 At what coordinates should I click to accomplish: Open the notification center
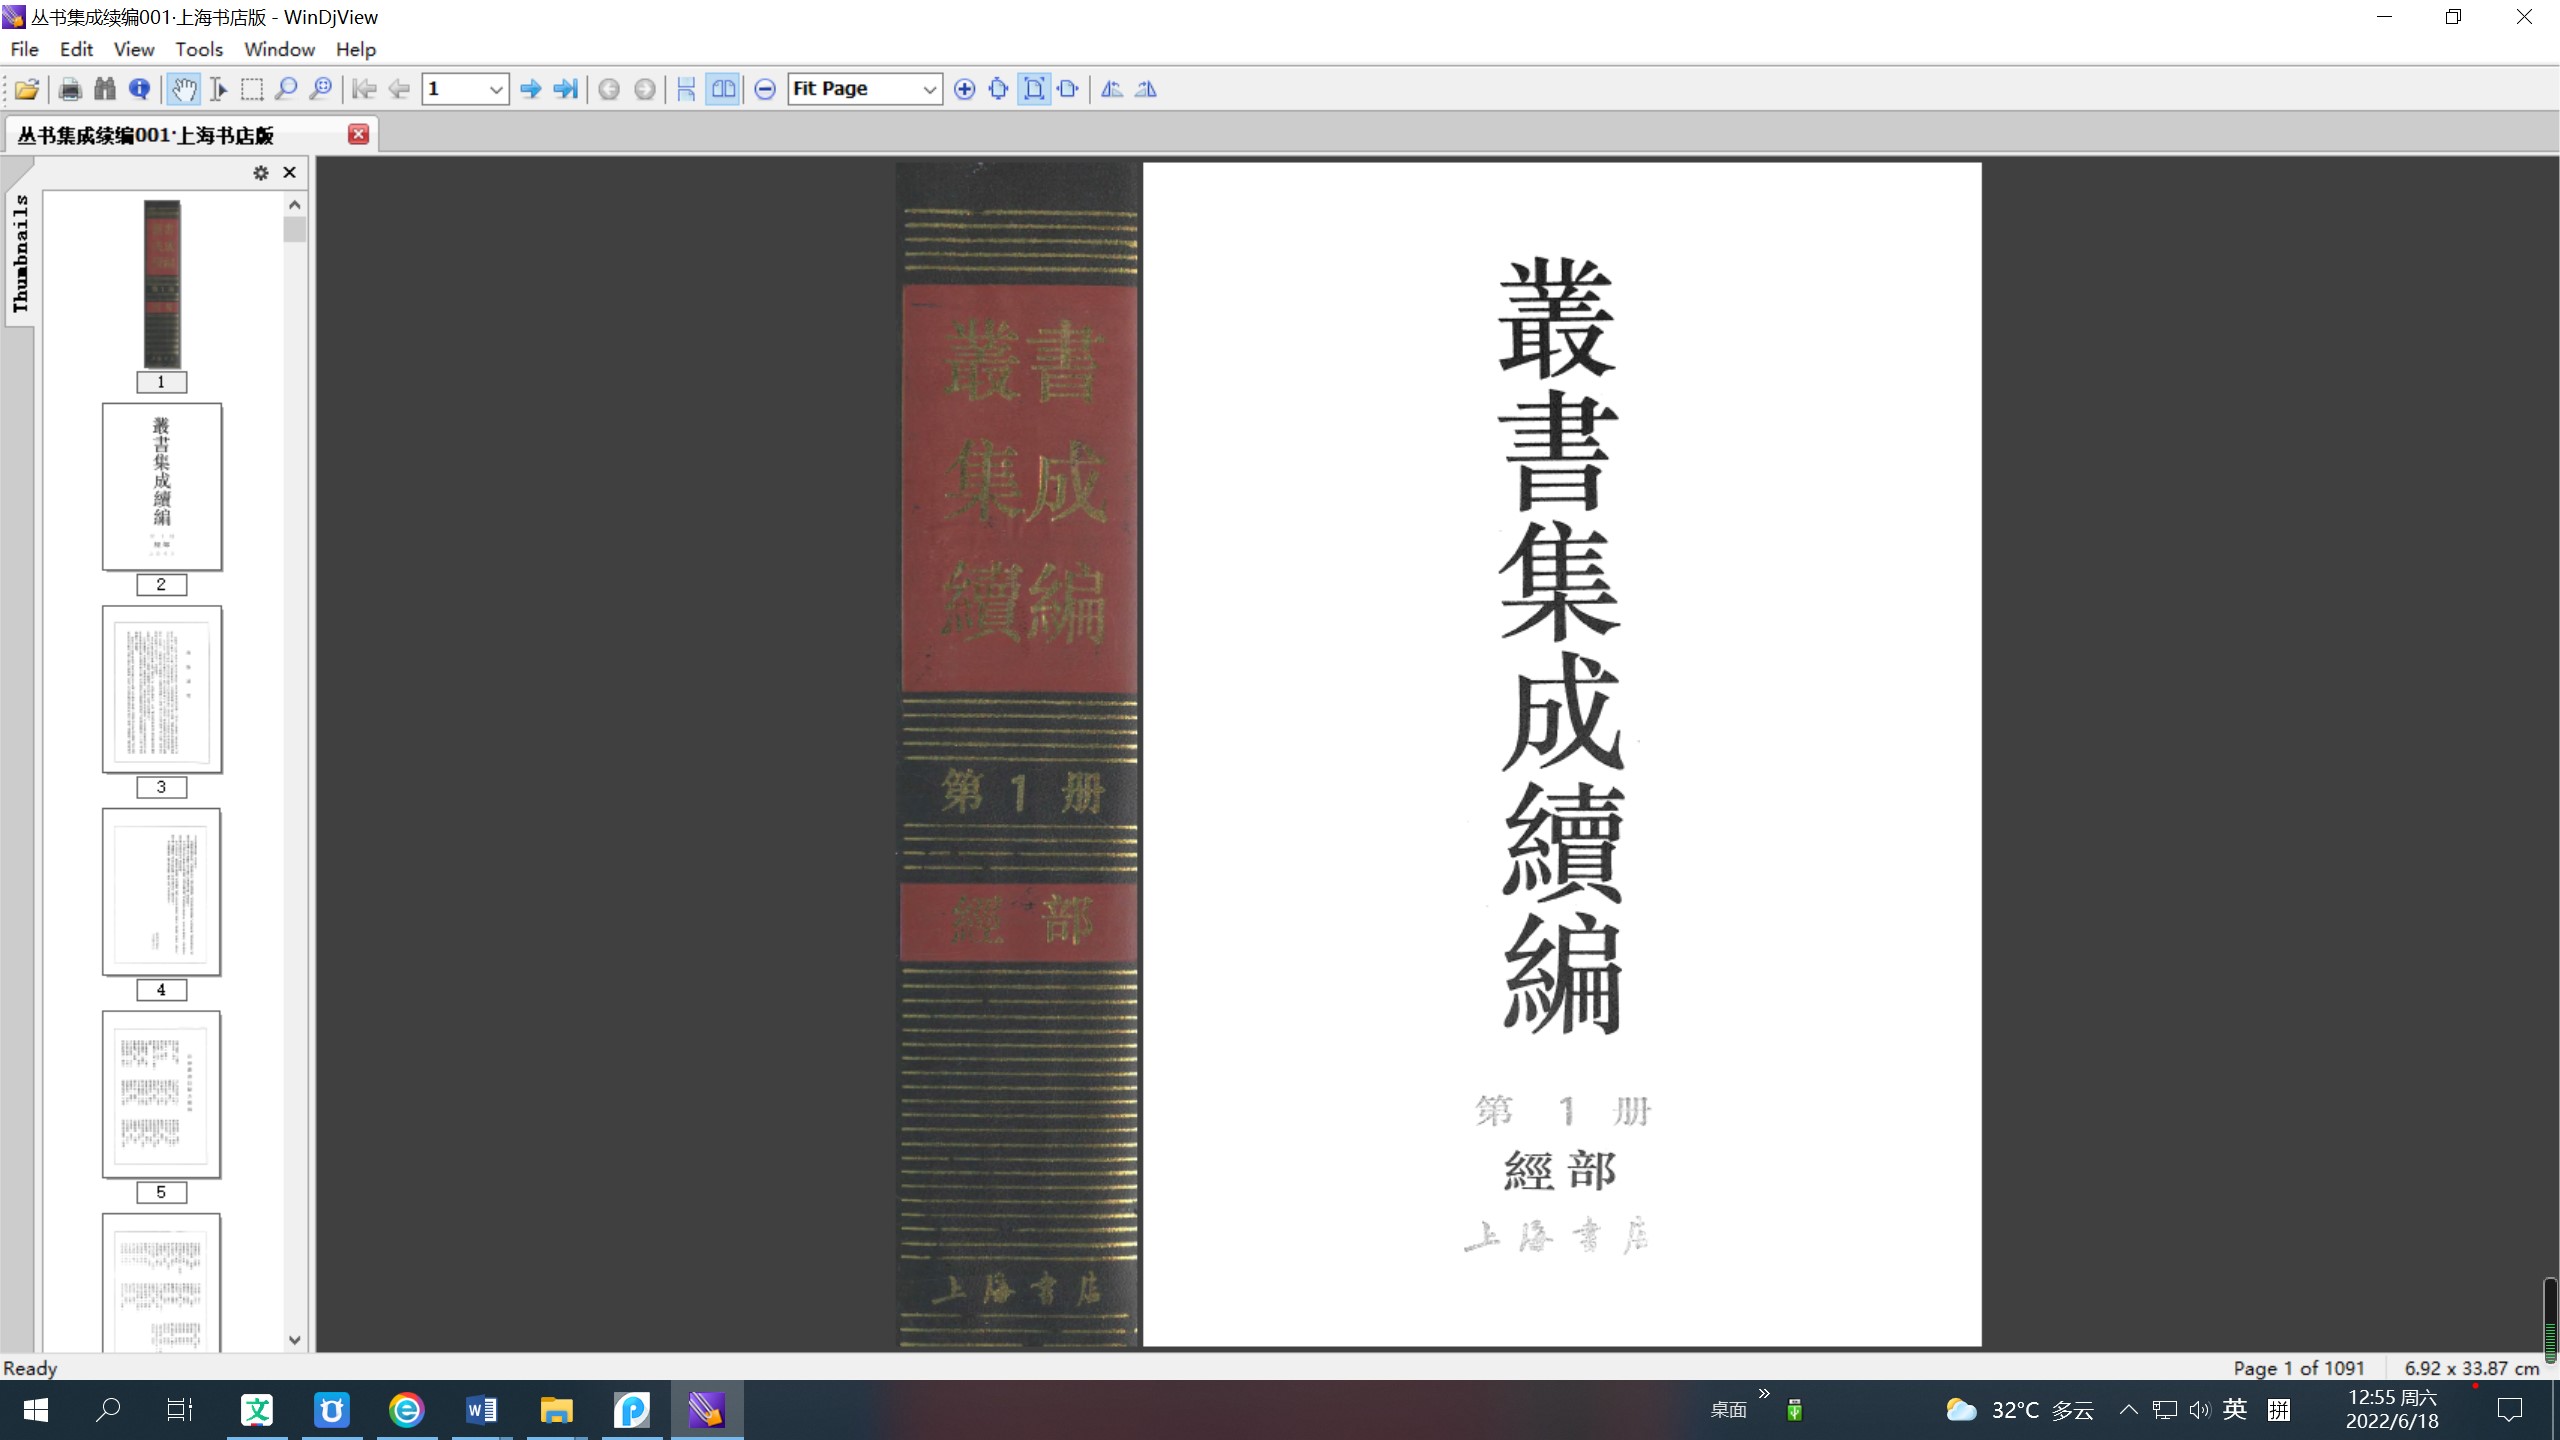[2510, 1410]
